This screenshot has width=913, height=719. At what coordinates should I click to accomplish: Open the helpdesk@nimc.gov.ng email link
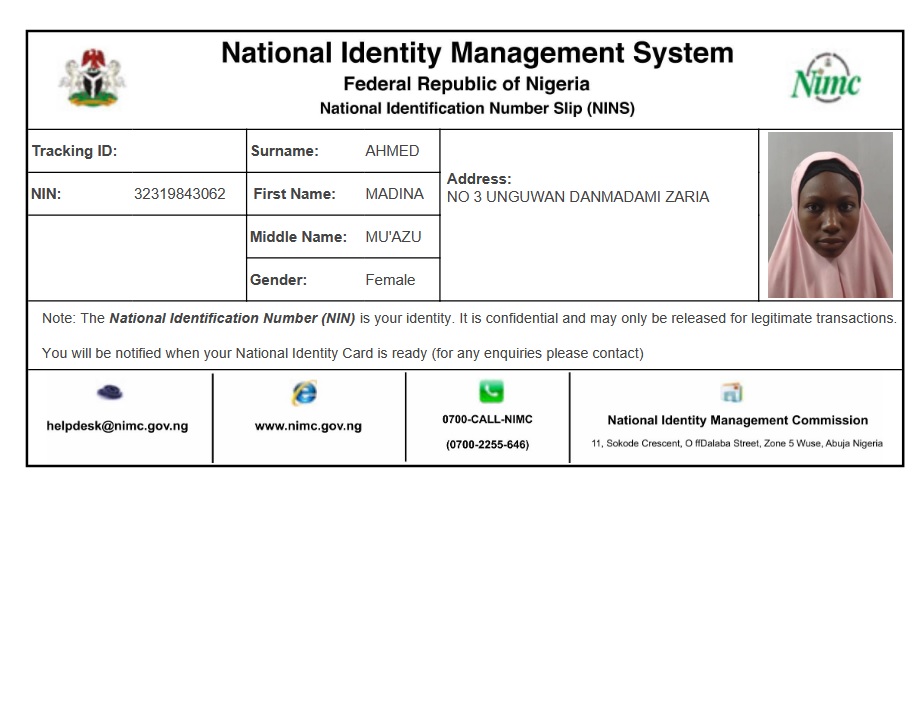(117, 425)
